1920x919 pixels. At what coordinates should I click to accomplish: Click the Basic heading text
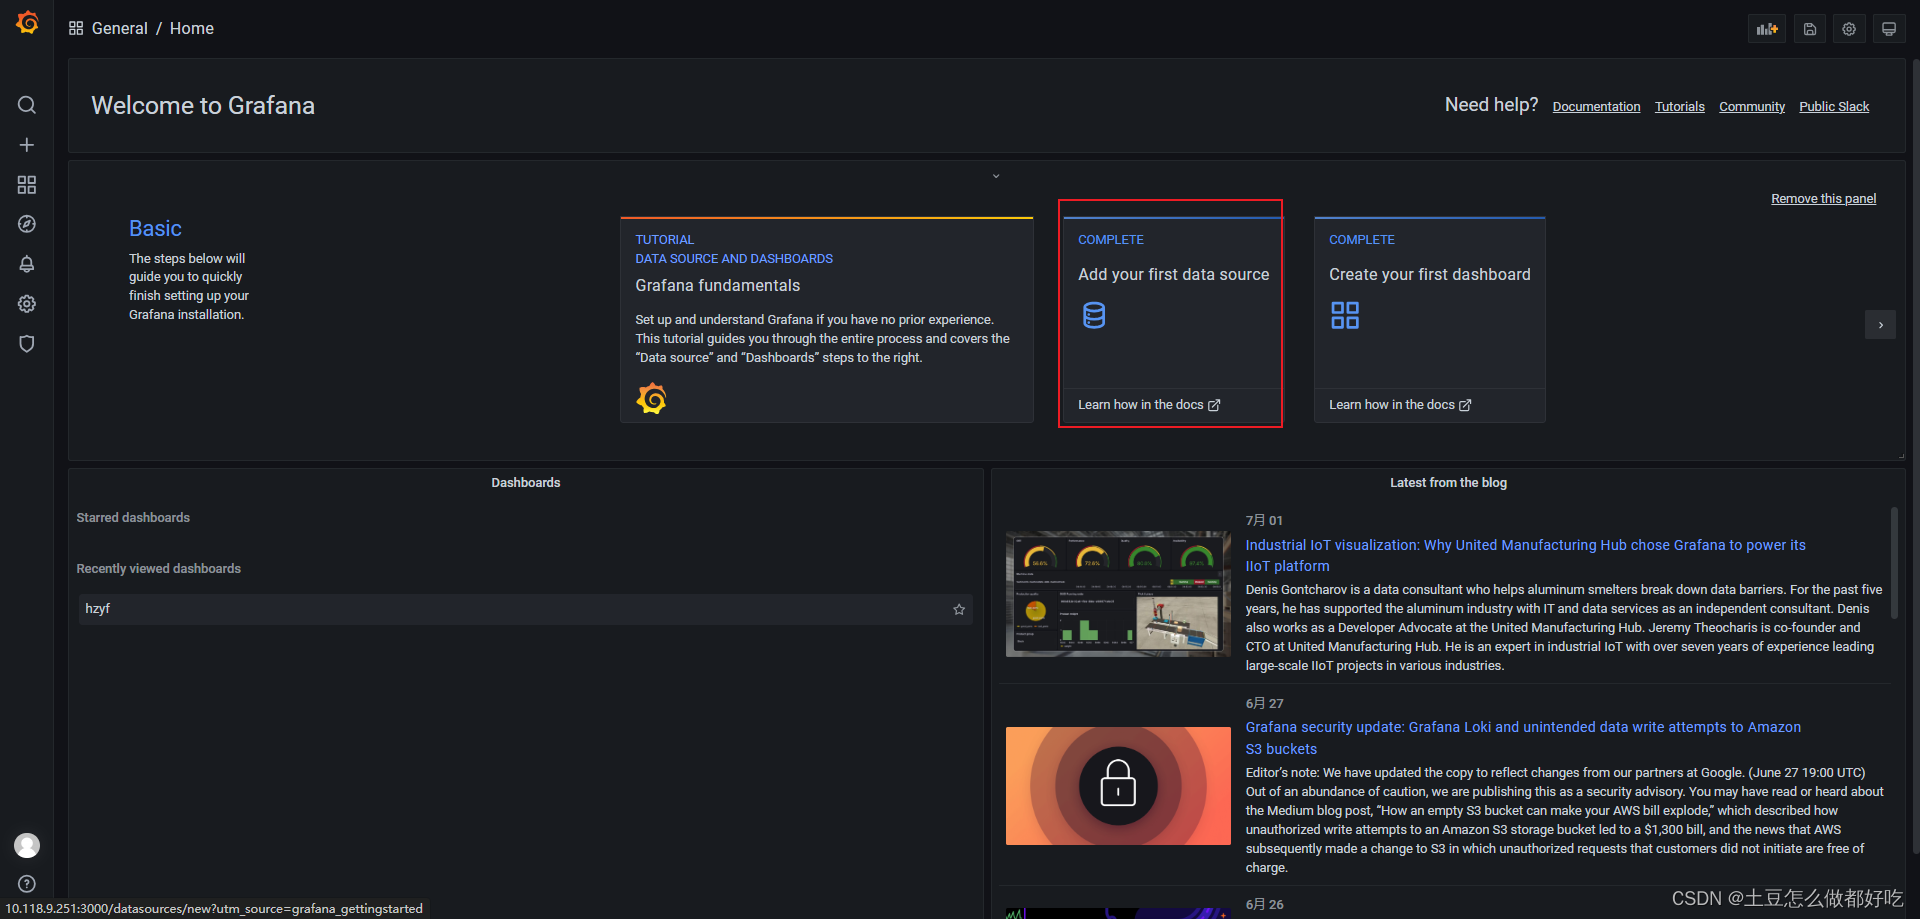click(x=155, y=228)
